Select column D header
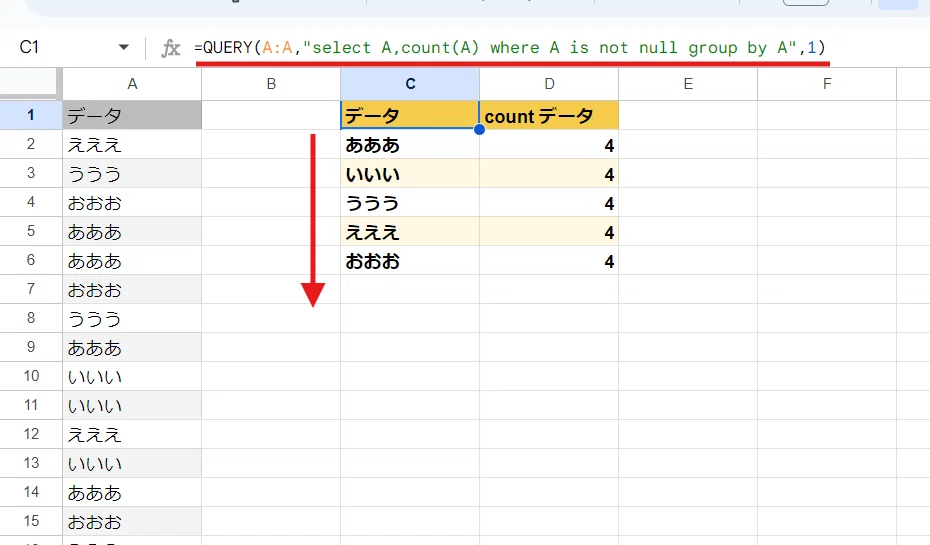930x545 pixels. (549, 84)
